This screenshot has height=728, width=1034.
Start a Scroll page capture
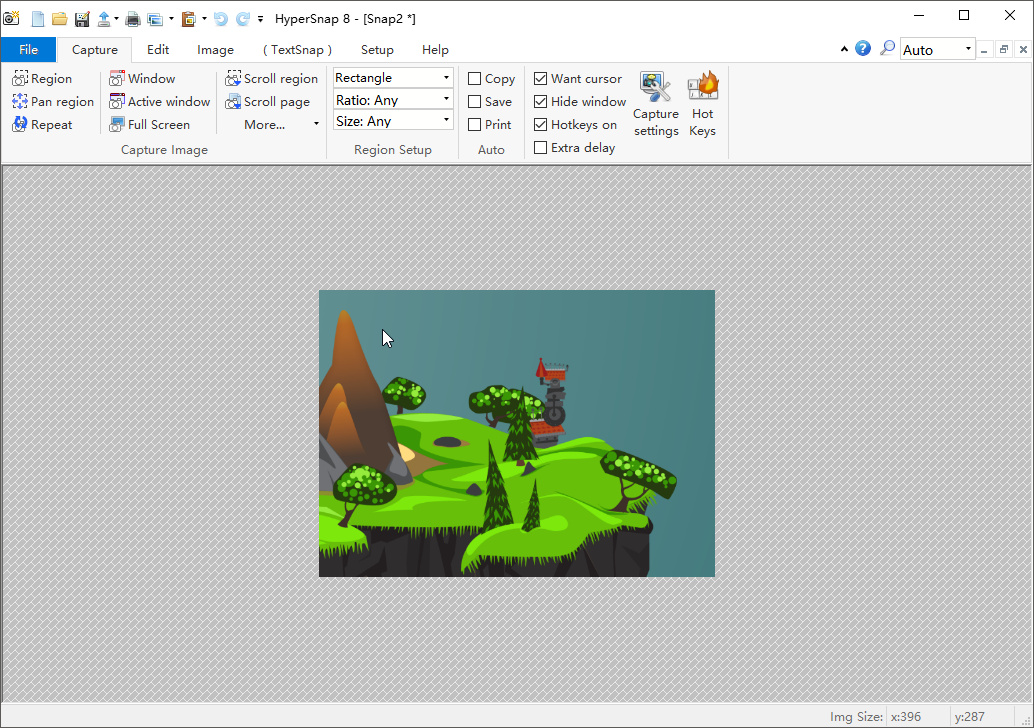[x=268, y=102]
